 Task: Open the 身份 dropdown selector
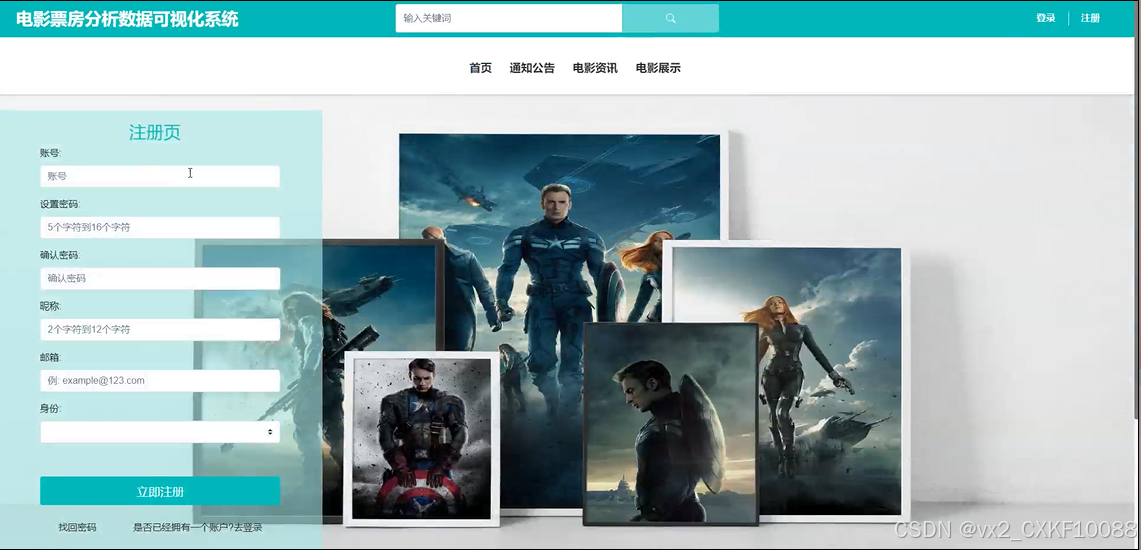point(160,432)
